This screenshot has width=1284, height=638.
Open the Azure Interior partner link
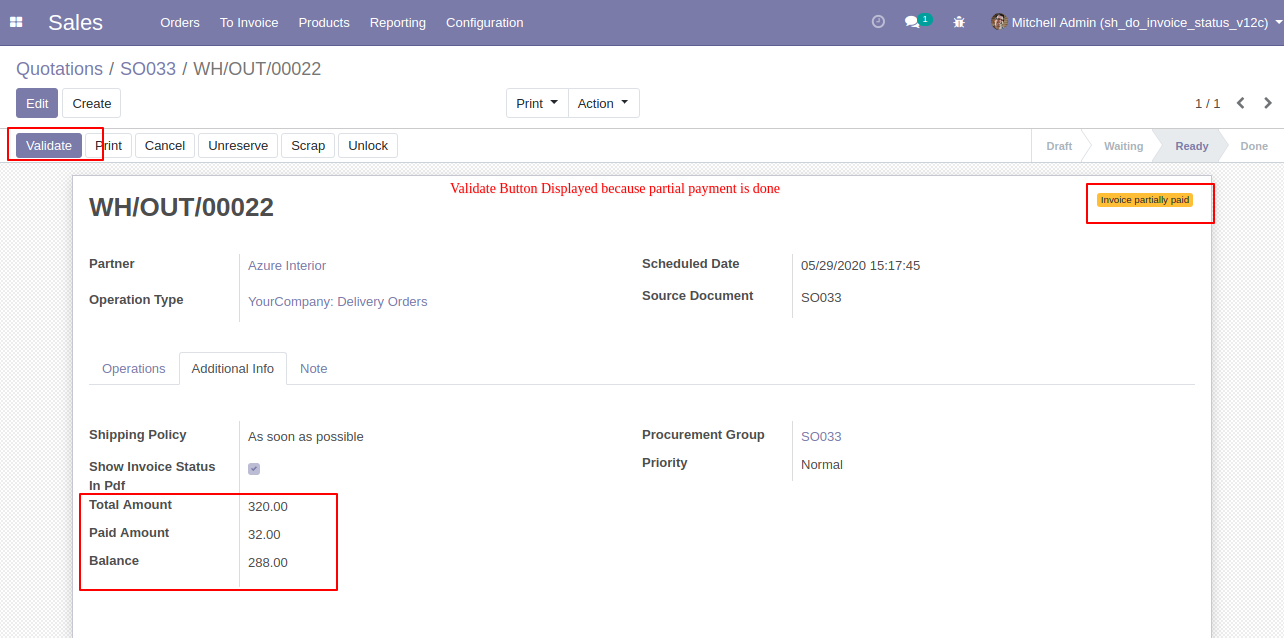(x=287, y=265)
